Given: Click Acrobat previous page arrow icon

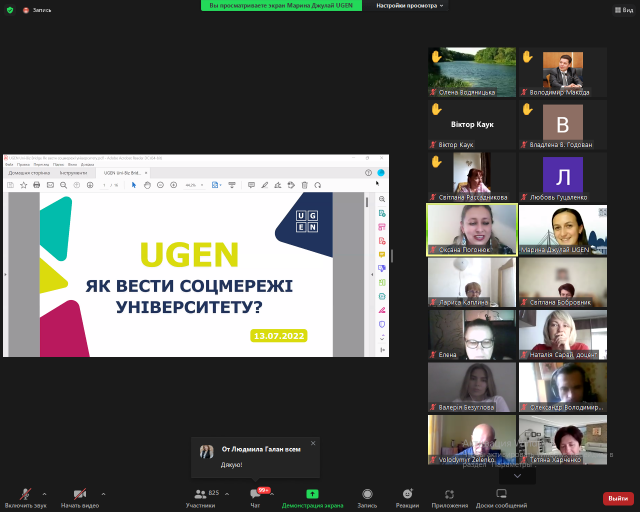Looking at the screenshot, I should [77, 185].
